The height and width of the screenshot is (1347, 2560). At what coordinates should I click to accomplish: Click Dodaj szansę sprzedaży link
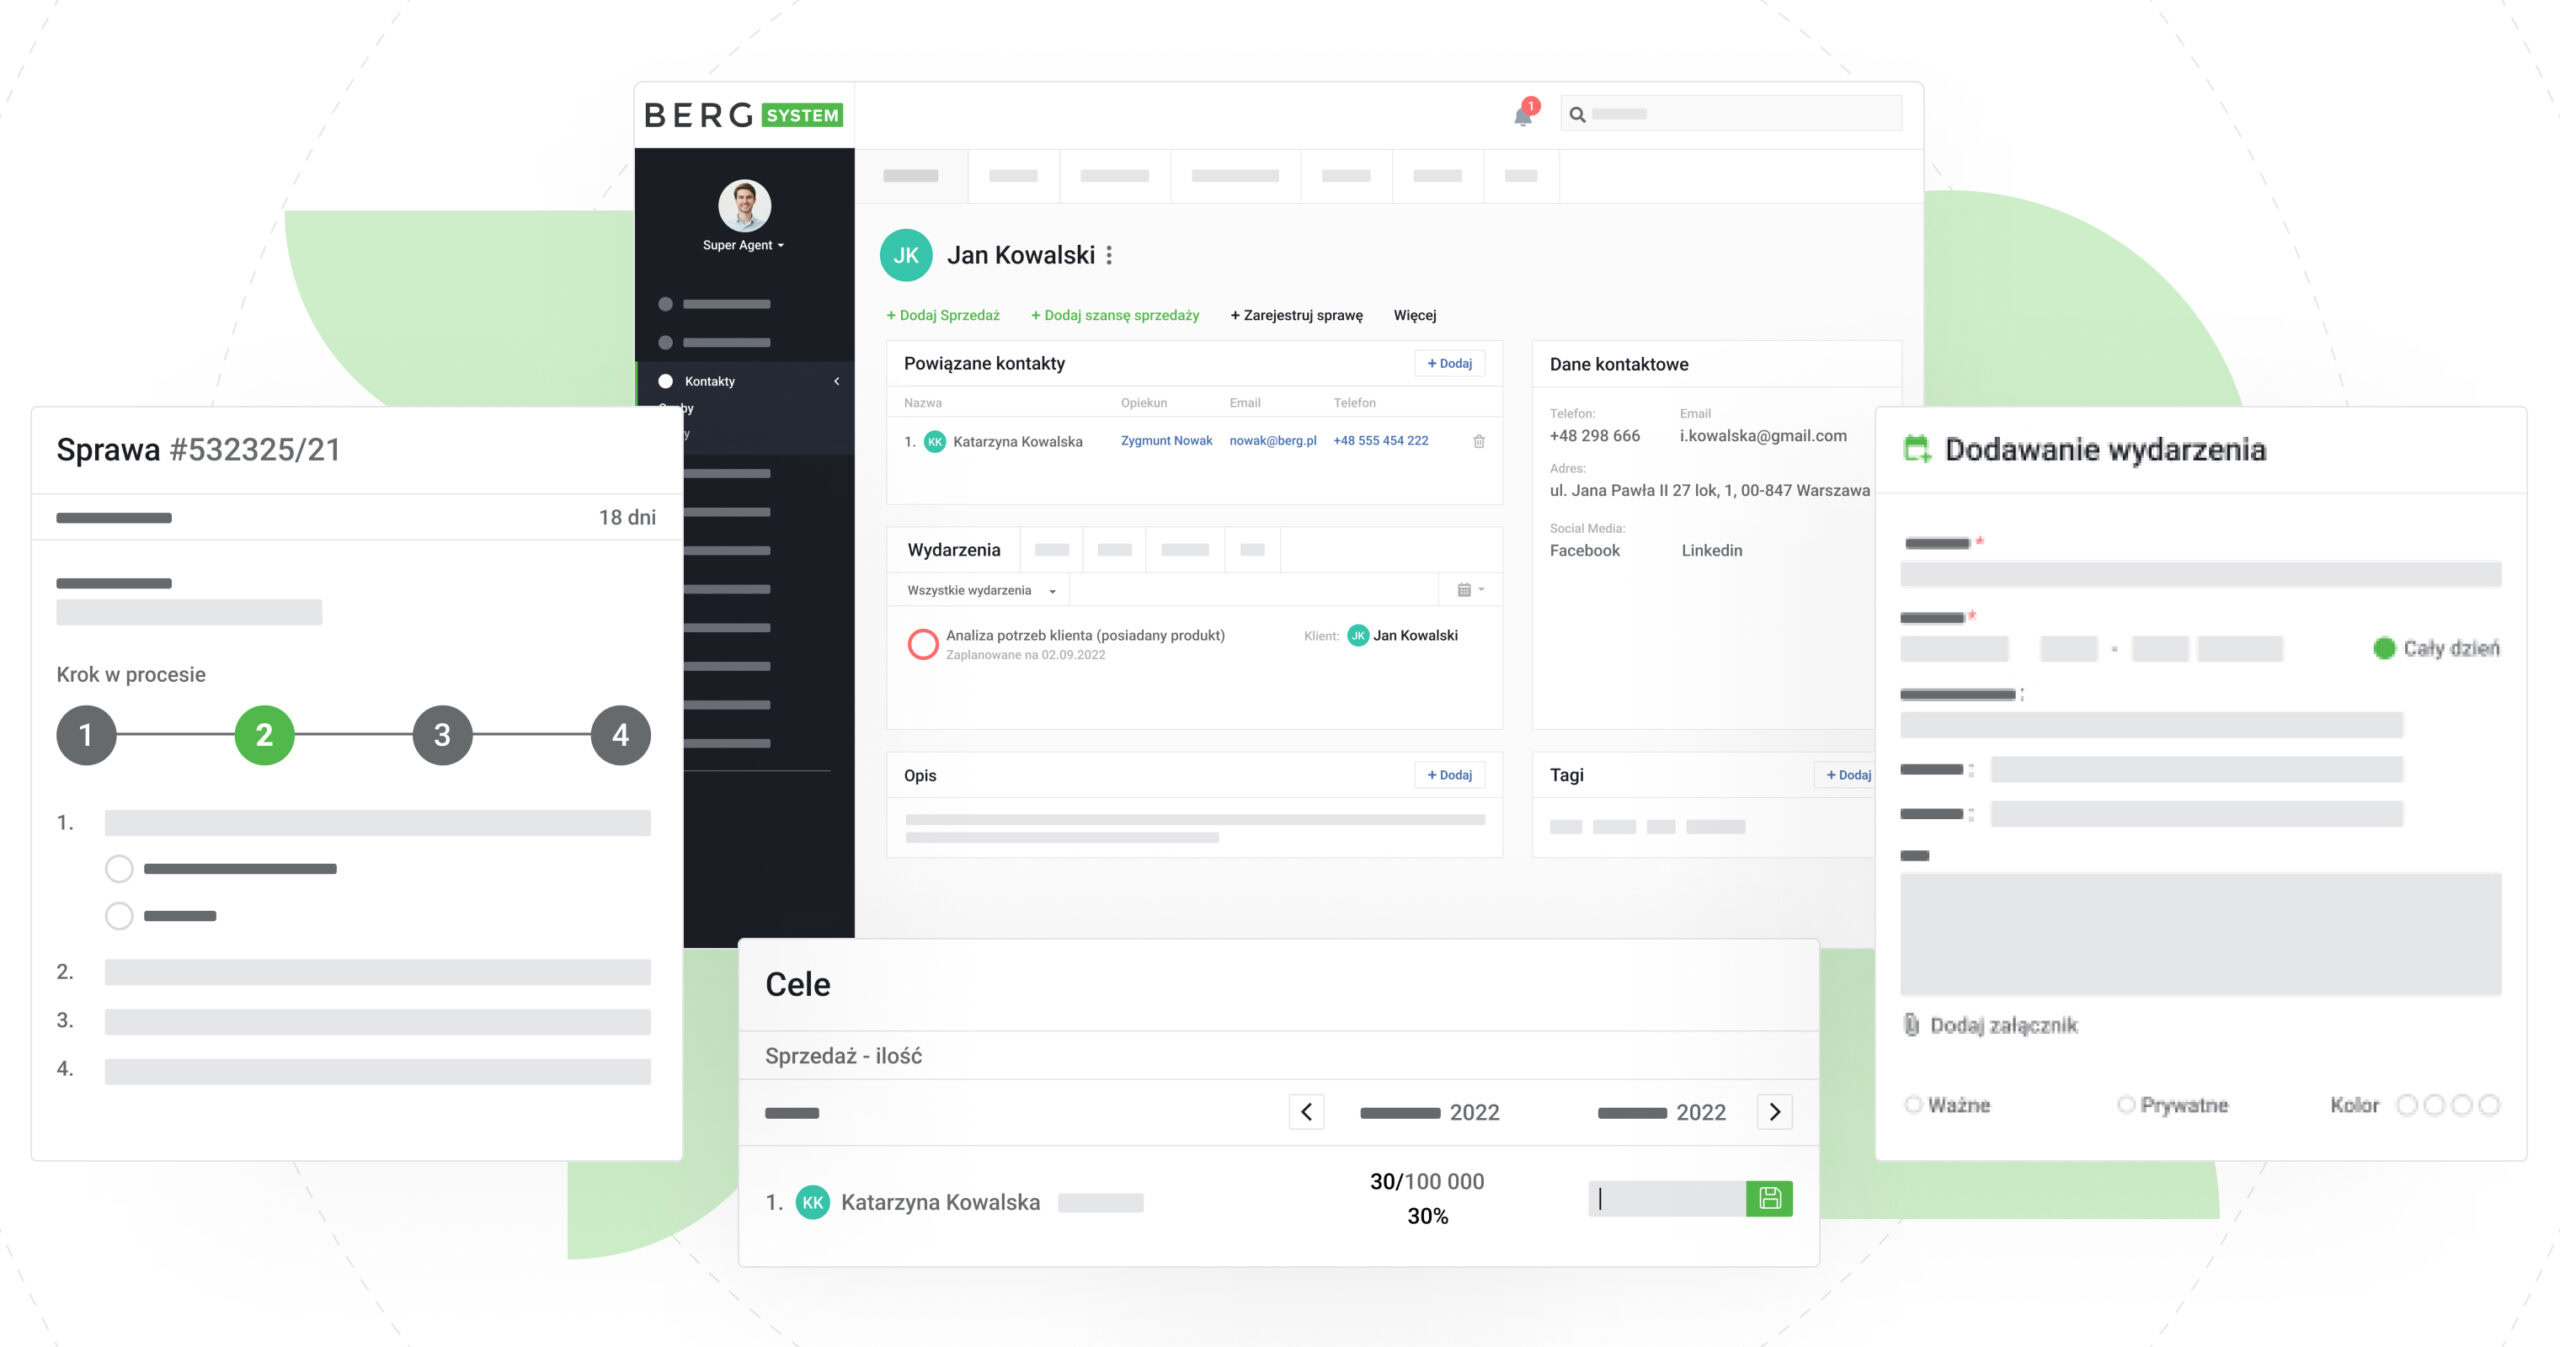(1115, 315)
